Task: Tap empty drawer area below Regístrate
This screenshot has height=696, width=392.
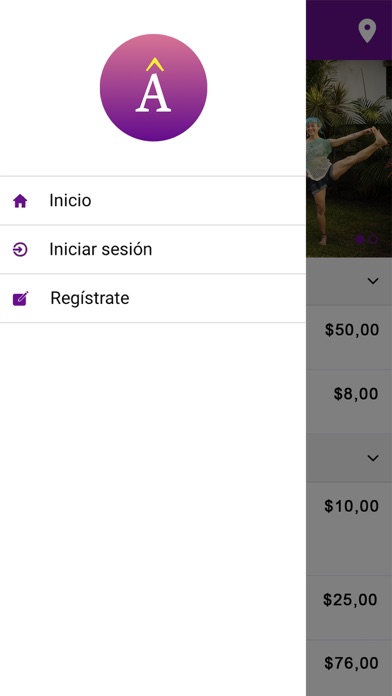Action: click(153, 509)
